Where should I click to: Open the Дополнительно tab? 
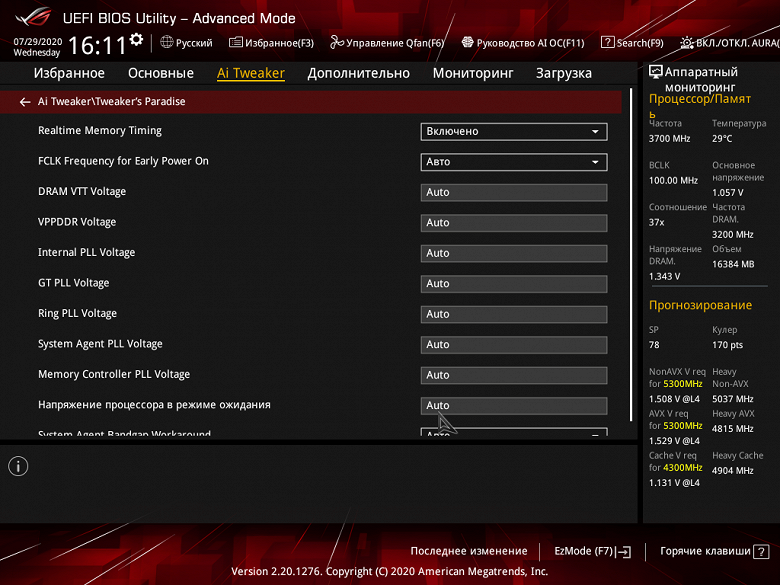[358, 73]
